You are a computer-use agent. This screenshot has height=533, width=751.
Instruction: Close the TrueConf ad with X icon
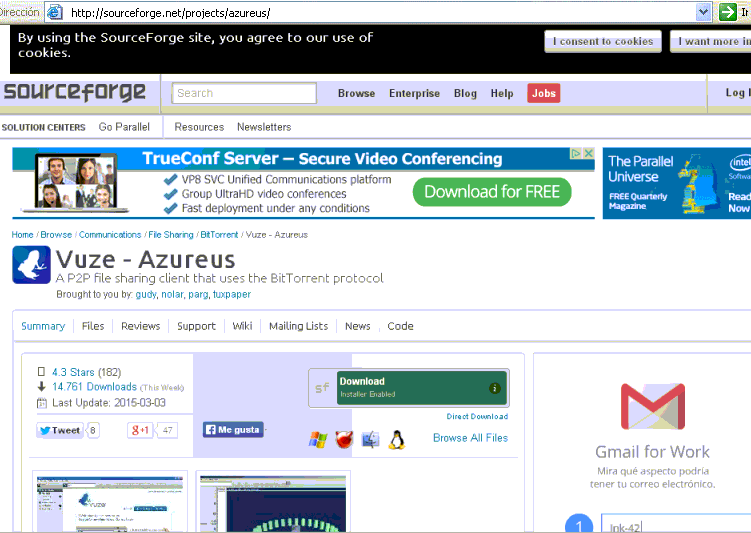click(589, 153)
